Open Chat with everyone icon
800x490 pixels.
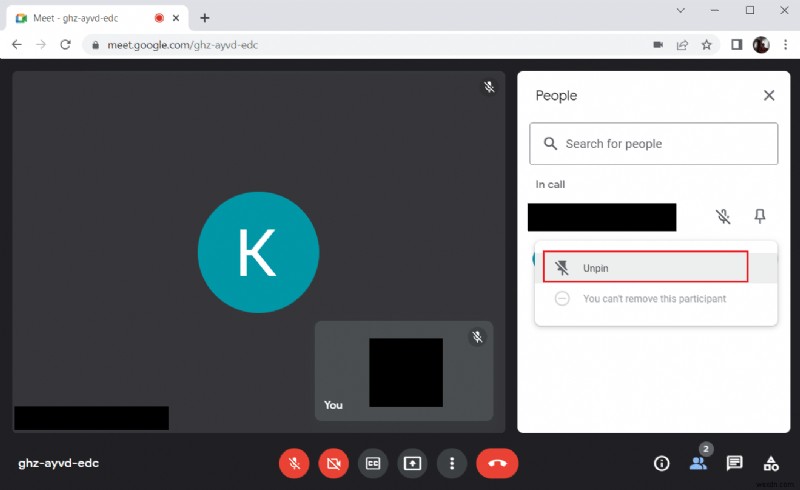pyautogui.click(x=735, y=463)
